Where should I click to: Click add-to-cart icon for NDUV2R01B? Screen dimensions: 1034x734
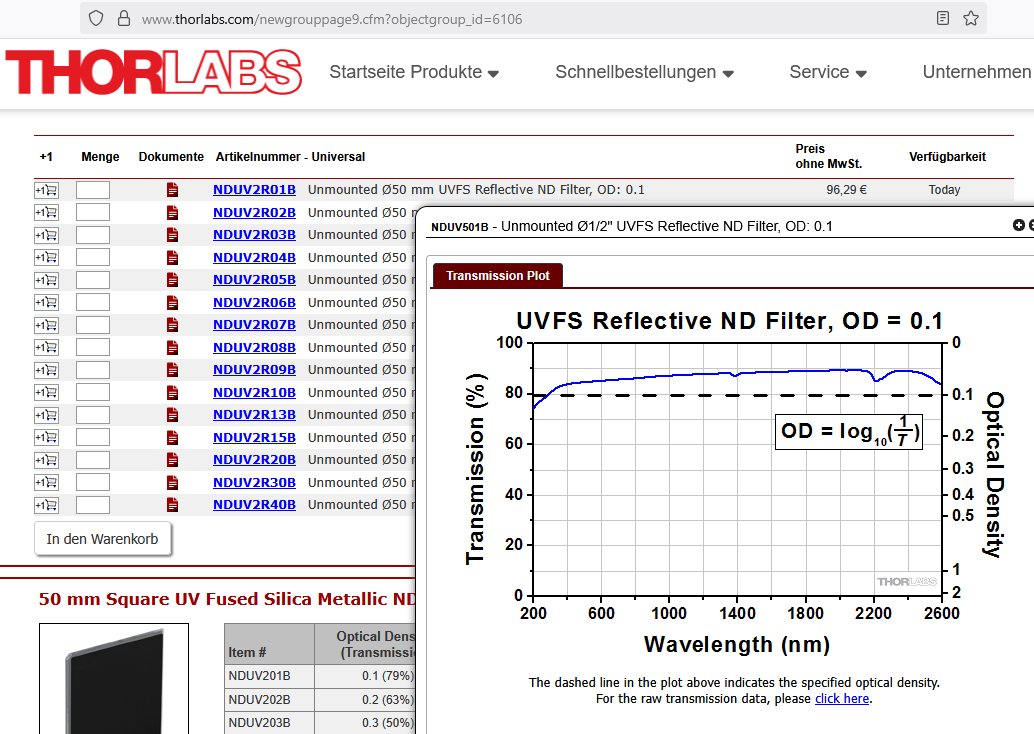point(46,190)
